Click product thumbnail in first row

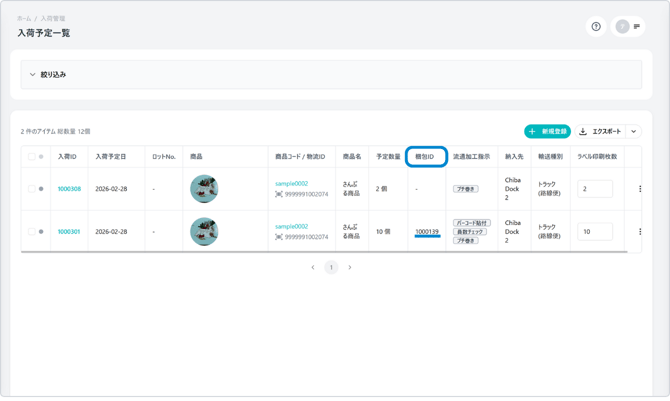(204, 189)
